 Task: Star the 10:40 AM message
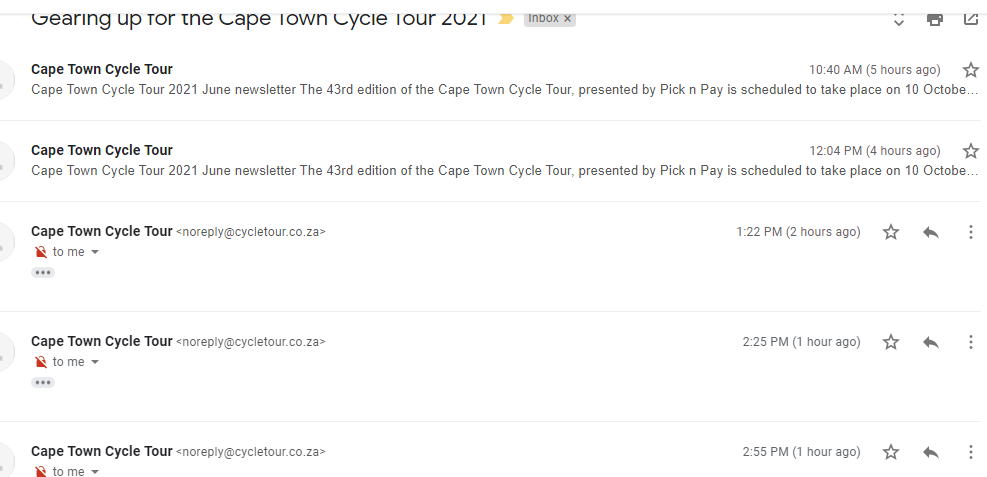pos(970,70)
